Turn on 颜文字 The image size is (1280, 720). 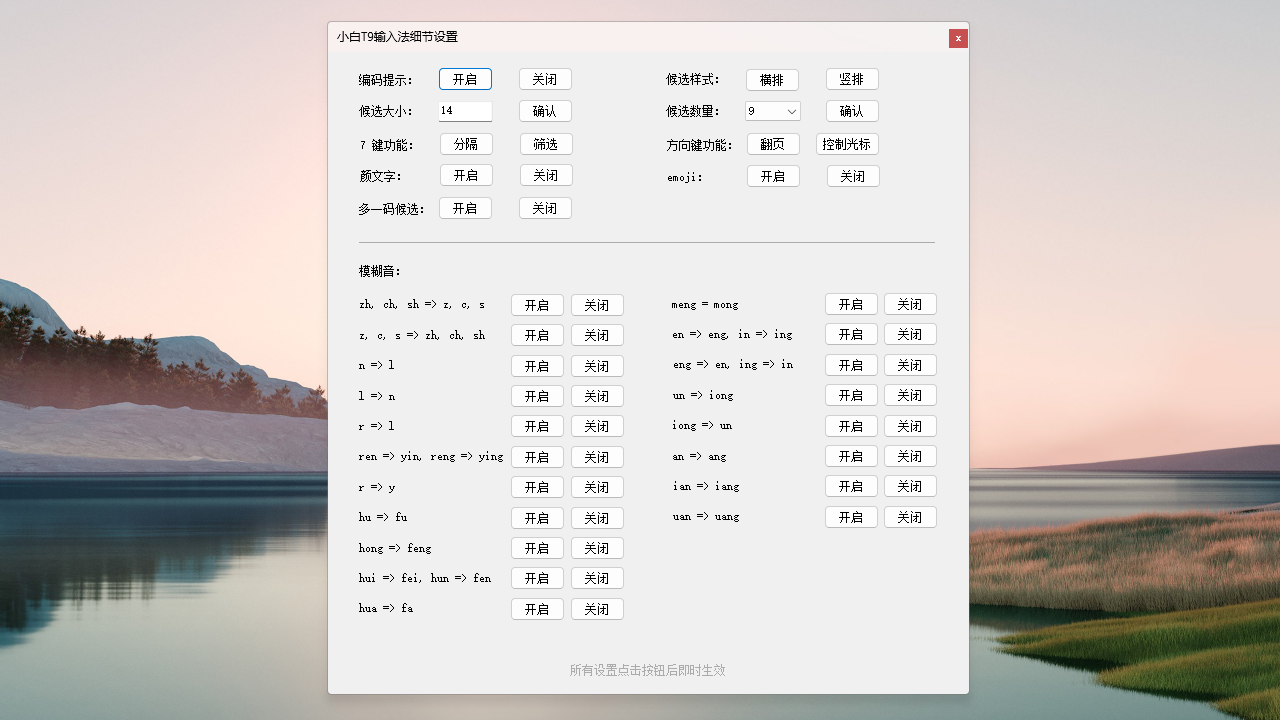point(466,175)
